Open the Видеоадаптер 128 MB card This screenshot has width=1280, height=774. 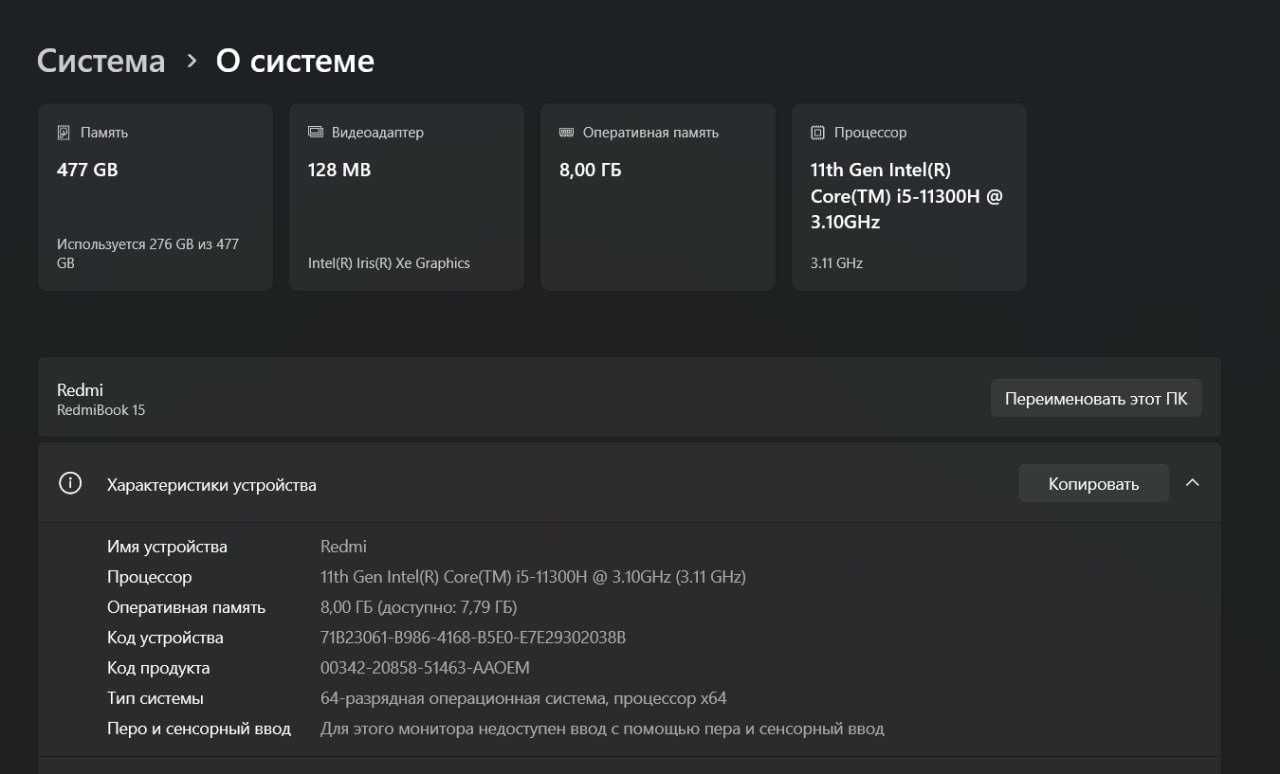406,197
